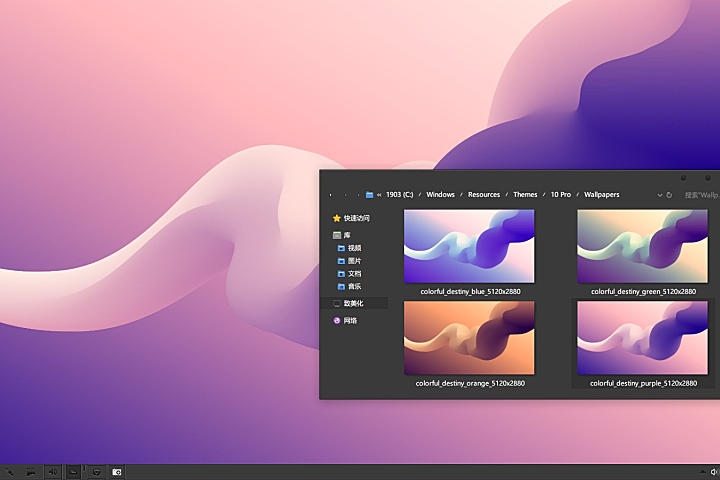Click the folder icon next to 音乐
The image size is (720, 480).
click(x=341, y=287)
